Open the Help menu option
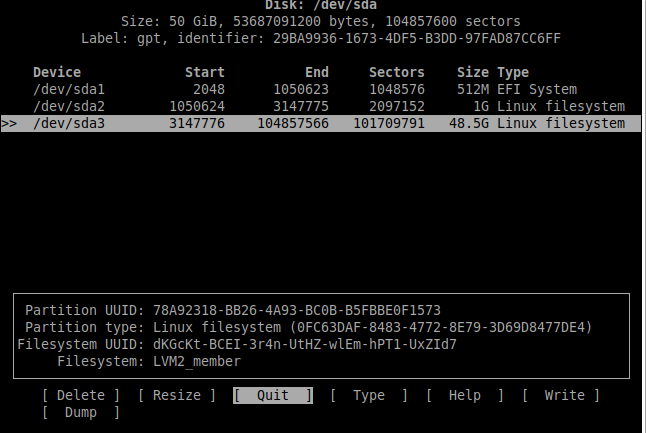Screen dimensions: 646x433 click(464, 395)
